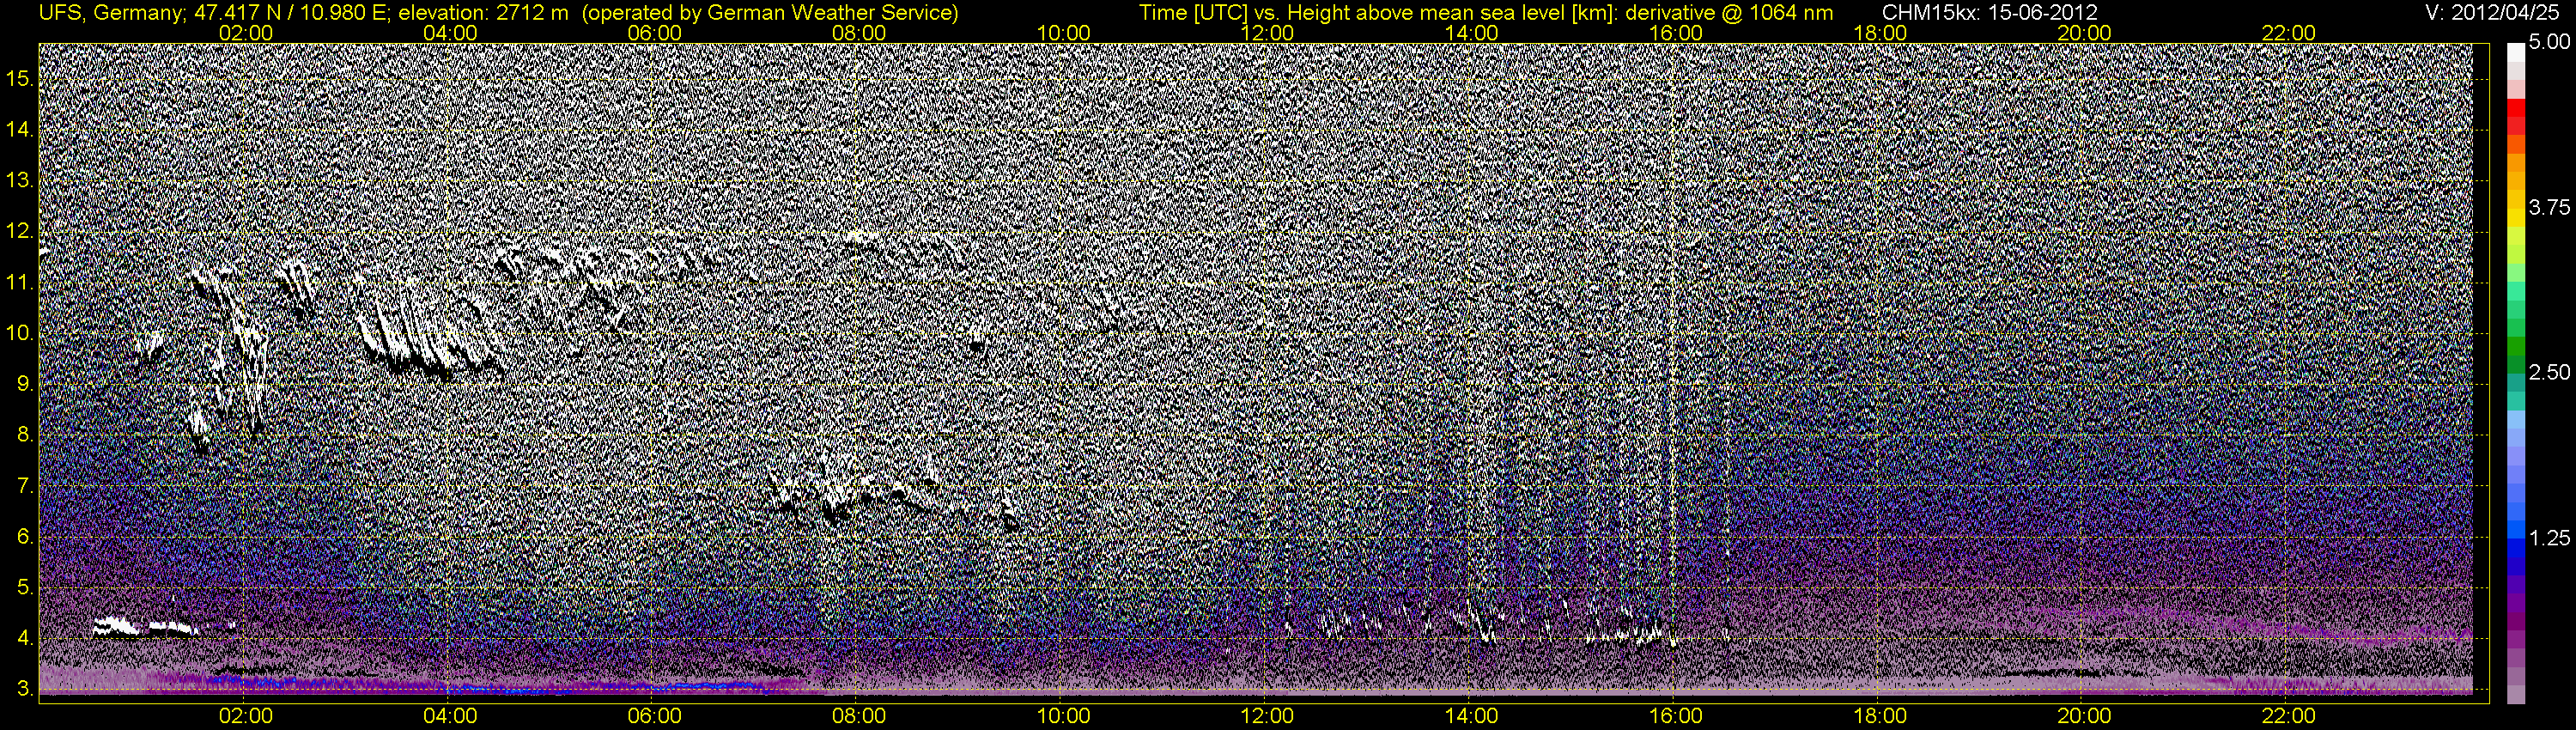Click the height axis label '4.'
Viewport: 2576px width, 730px height.
click(25, 638)
